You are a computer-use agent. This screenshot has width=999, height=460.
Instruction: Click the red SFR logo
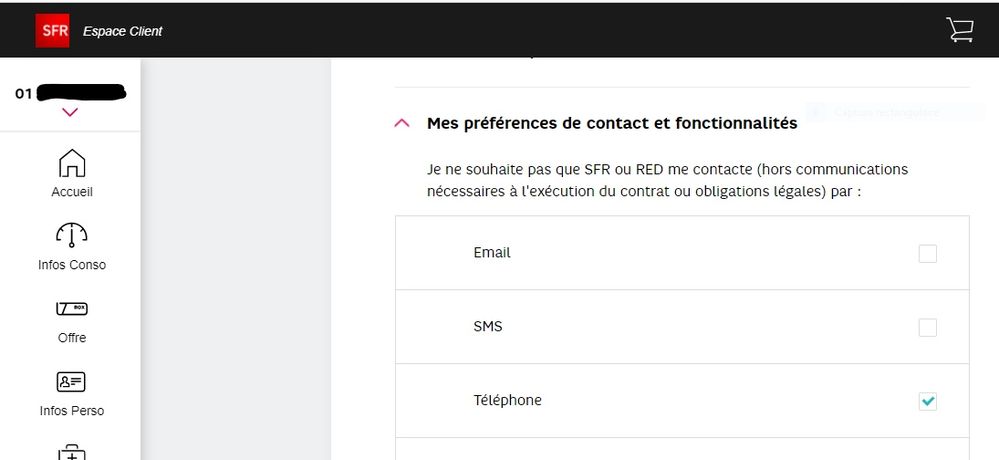point(52,31)
